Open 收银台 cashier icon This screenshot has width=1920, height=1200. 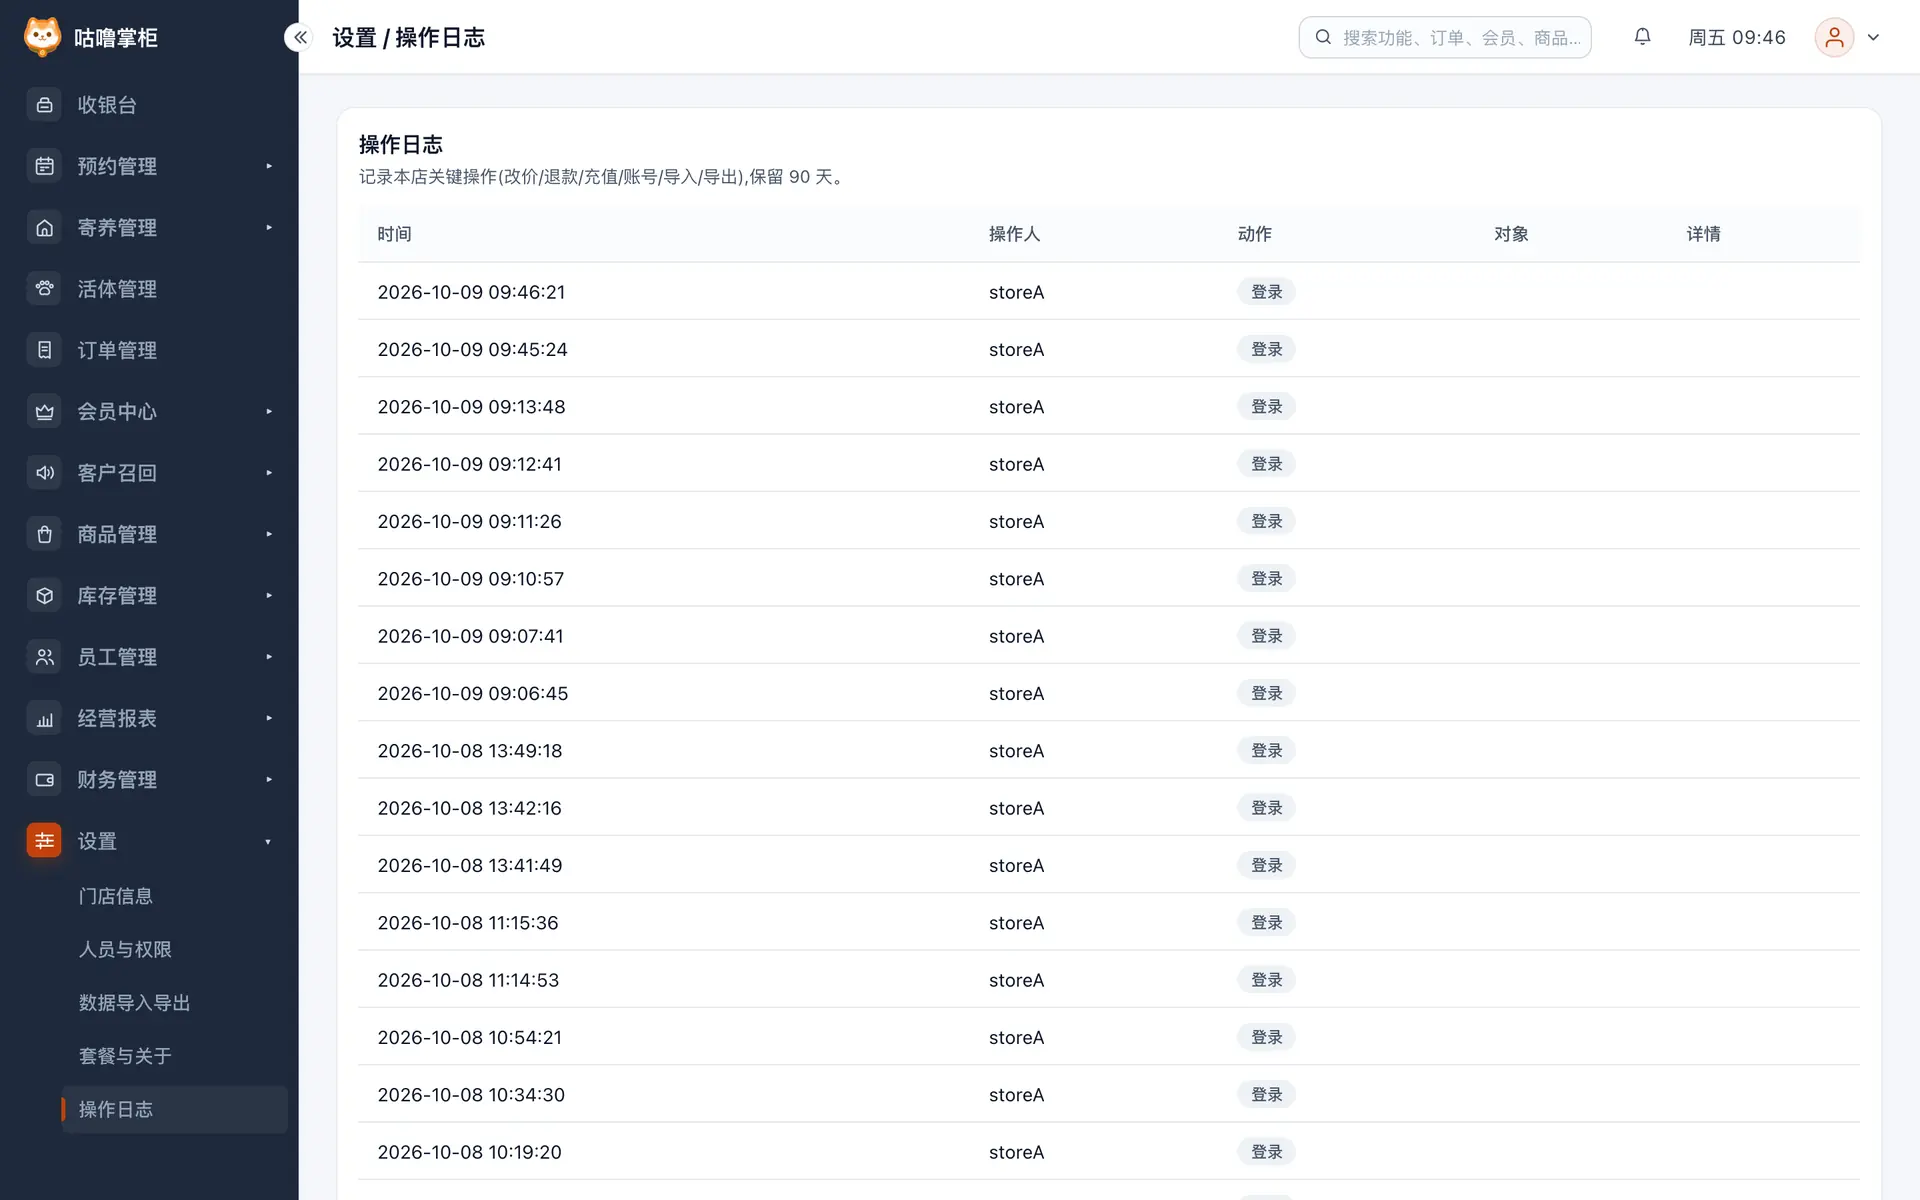44,105
